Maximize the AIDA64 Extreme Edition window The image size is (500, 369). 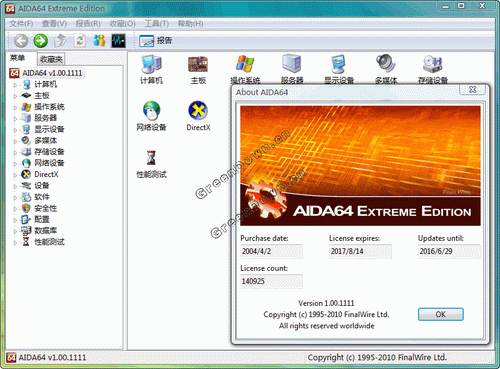pos(461,6)
